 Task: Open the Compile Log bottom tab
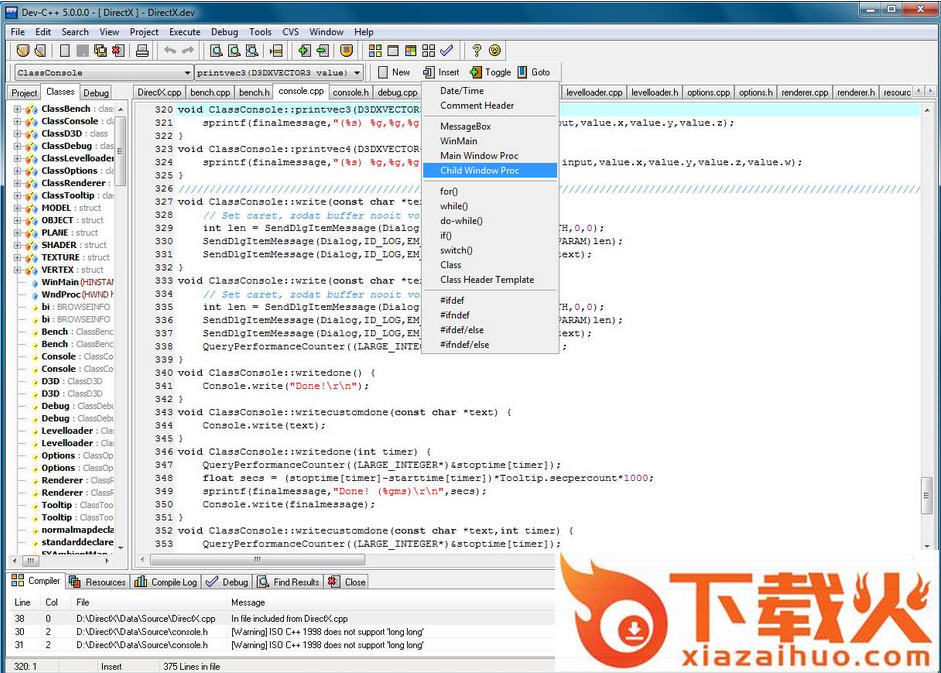[x=166, y=582]
